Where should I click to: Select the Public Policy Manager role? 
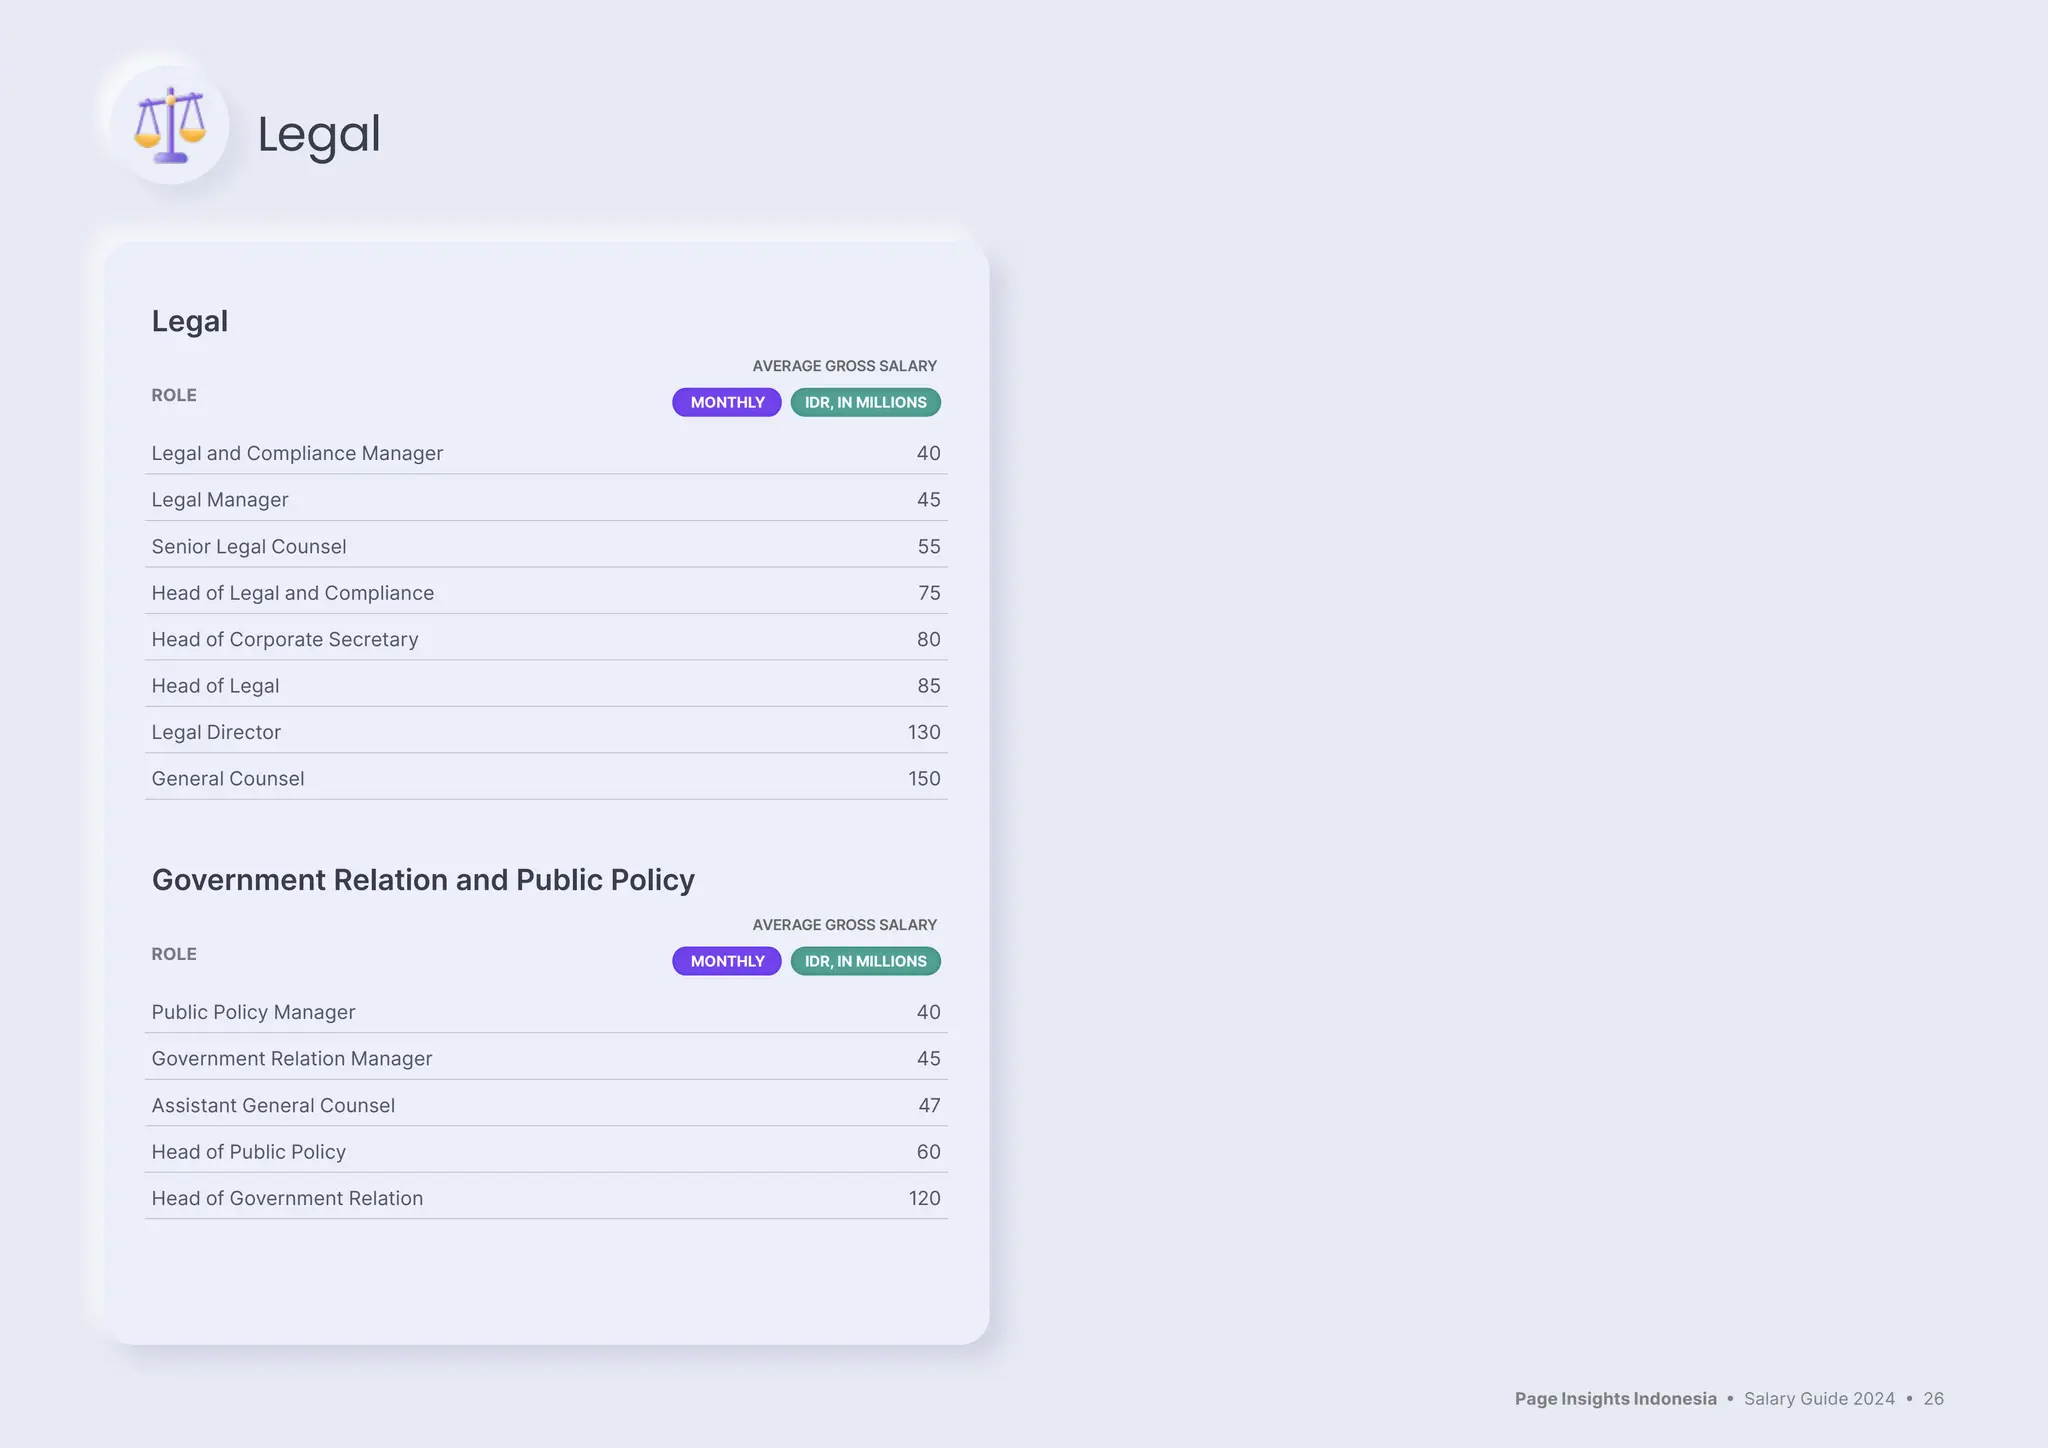pyautogui.click(x=253, y=1013)
